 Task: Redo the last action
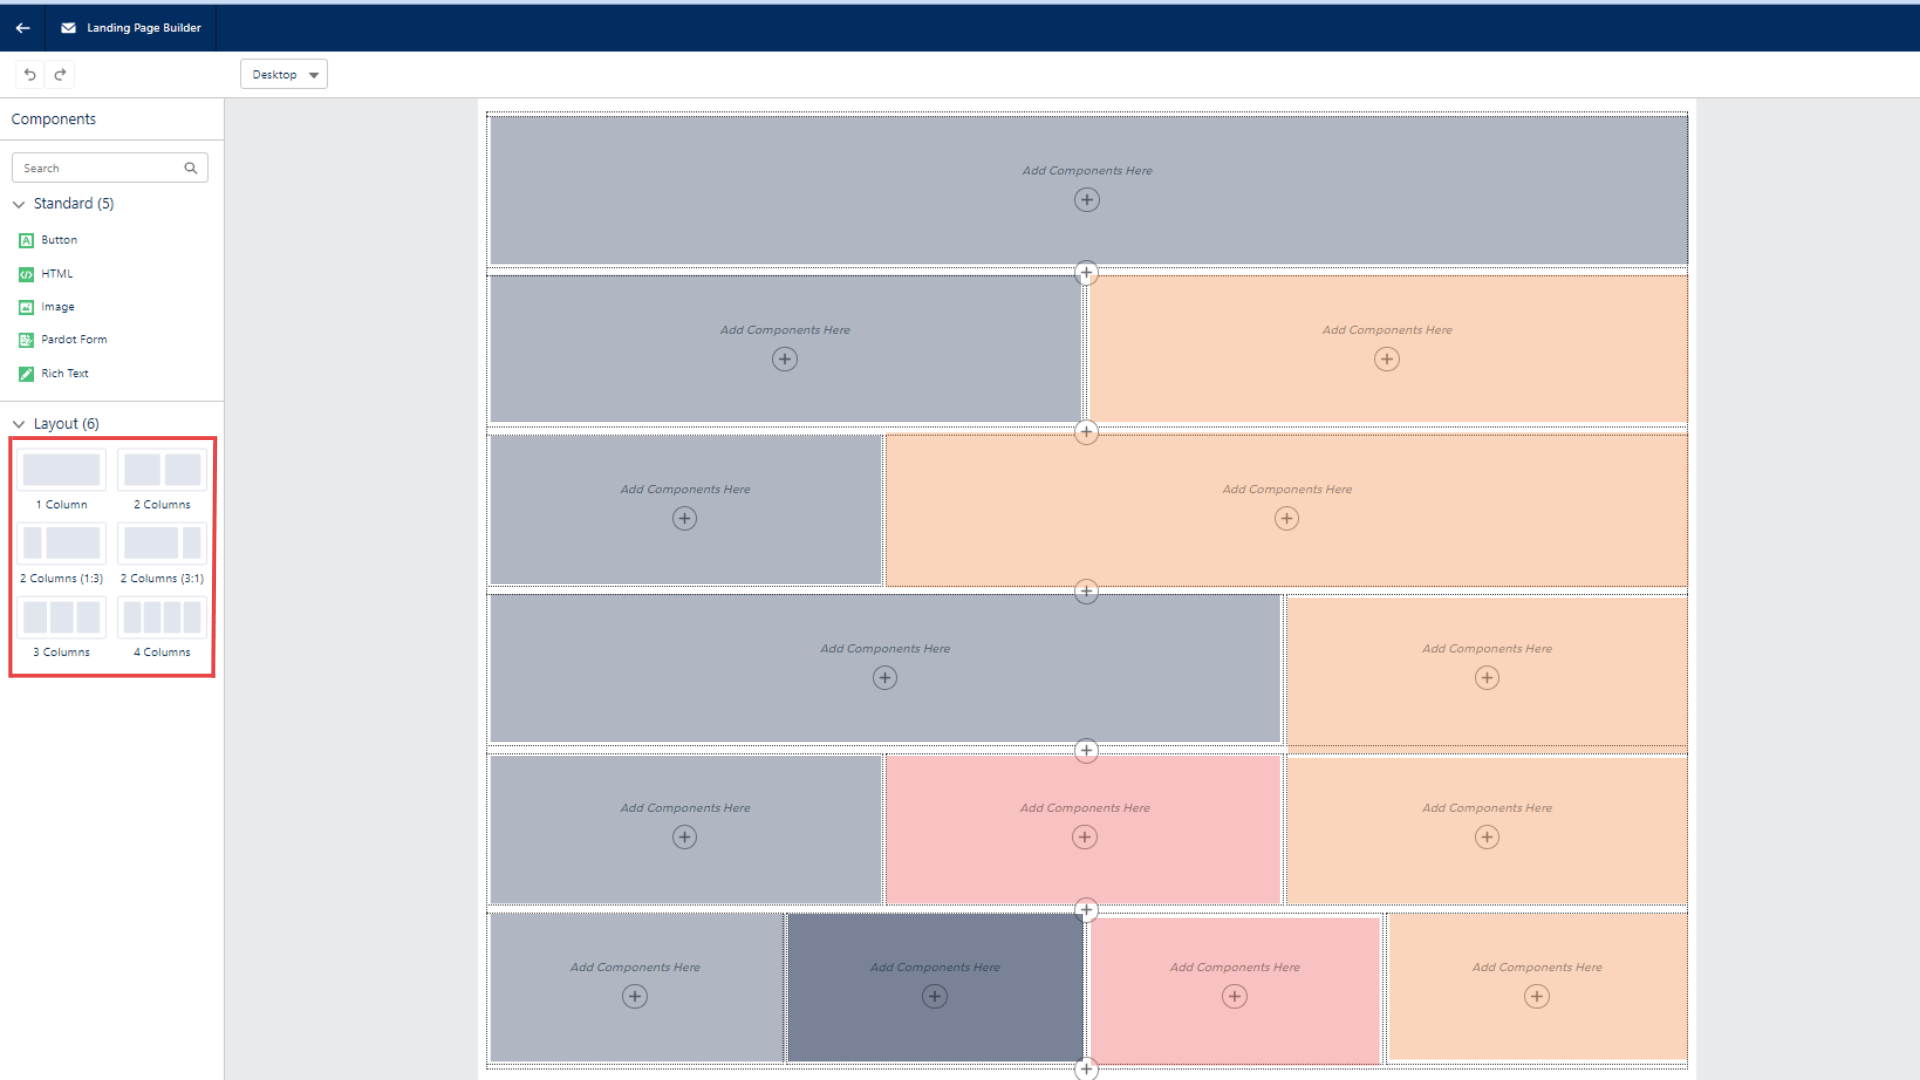(60, 74)
